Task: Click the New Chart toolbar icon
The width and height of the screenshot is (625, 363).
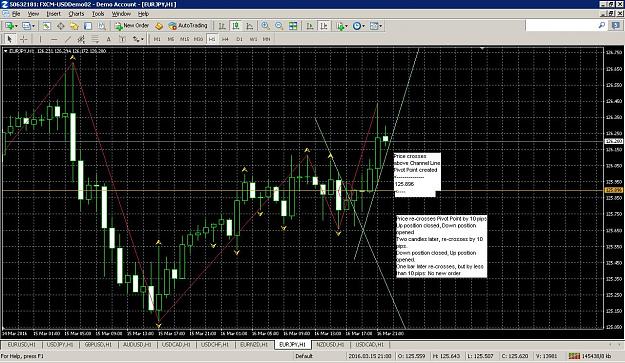Action: coord(10,26)
